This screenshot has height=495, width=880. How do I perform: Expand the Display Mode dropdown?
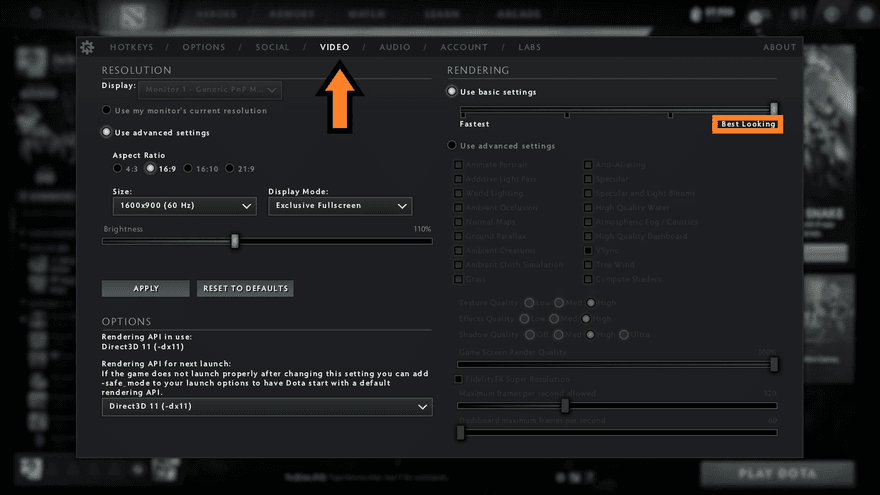(340, 206)
